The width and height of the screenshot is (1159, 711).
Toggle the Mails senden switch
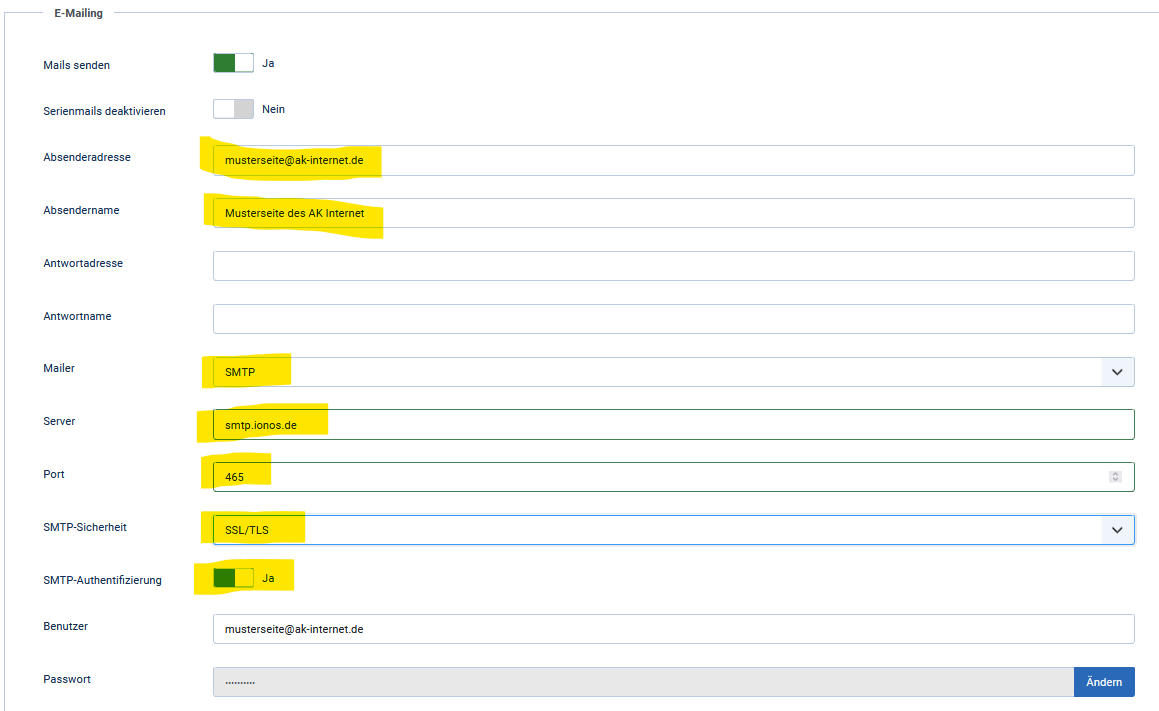233,63
